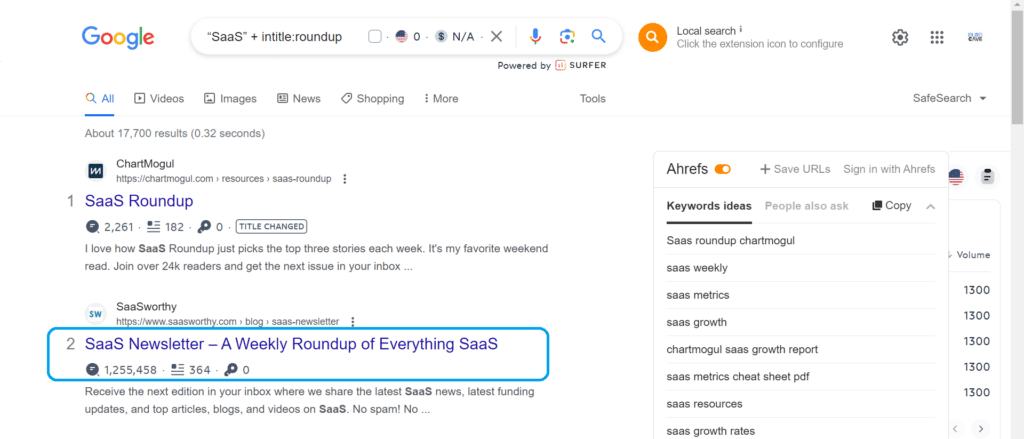Screen dimensions: 1024x439
Task: Click the SaaSworthy favicon
Action: tap(95, 314)
